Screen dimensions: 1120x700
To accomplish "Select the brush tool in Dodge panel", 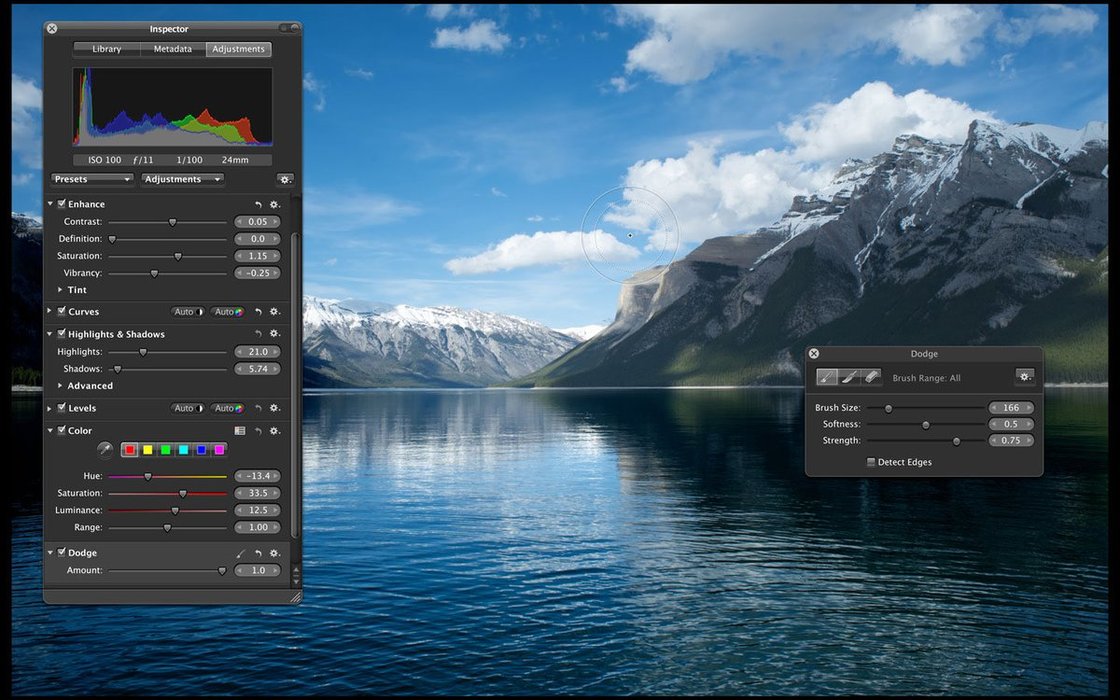I will click(827, 377).
